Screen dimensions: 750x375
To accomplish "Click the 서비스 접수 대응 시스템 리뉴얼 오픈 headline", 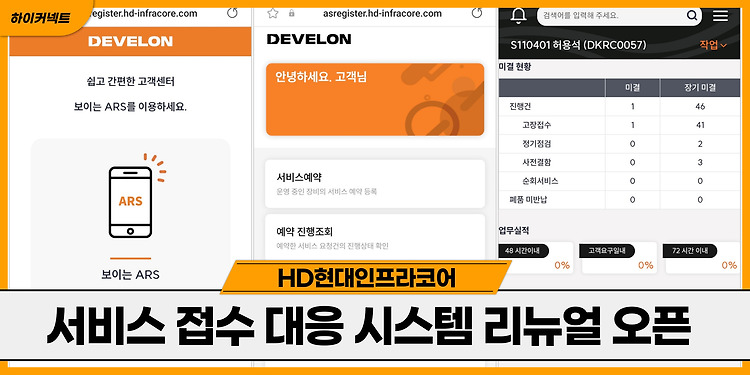I will 368,326.
